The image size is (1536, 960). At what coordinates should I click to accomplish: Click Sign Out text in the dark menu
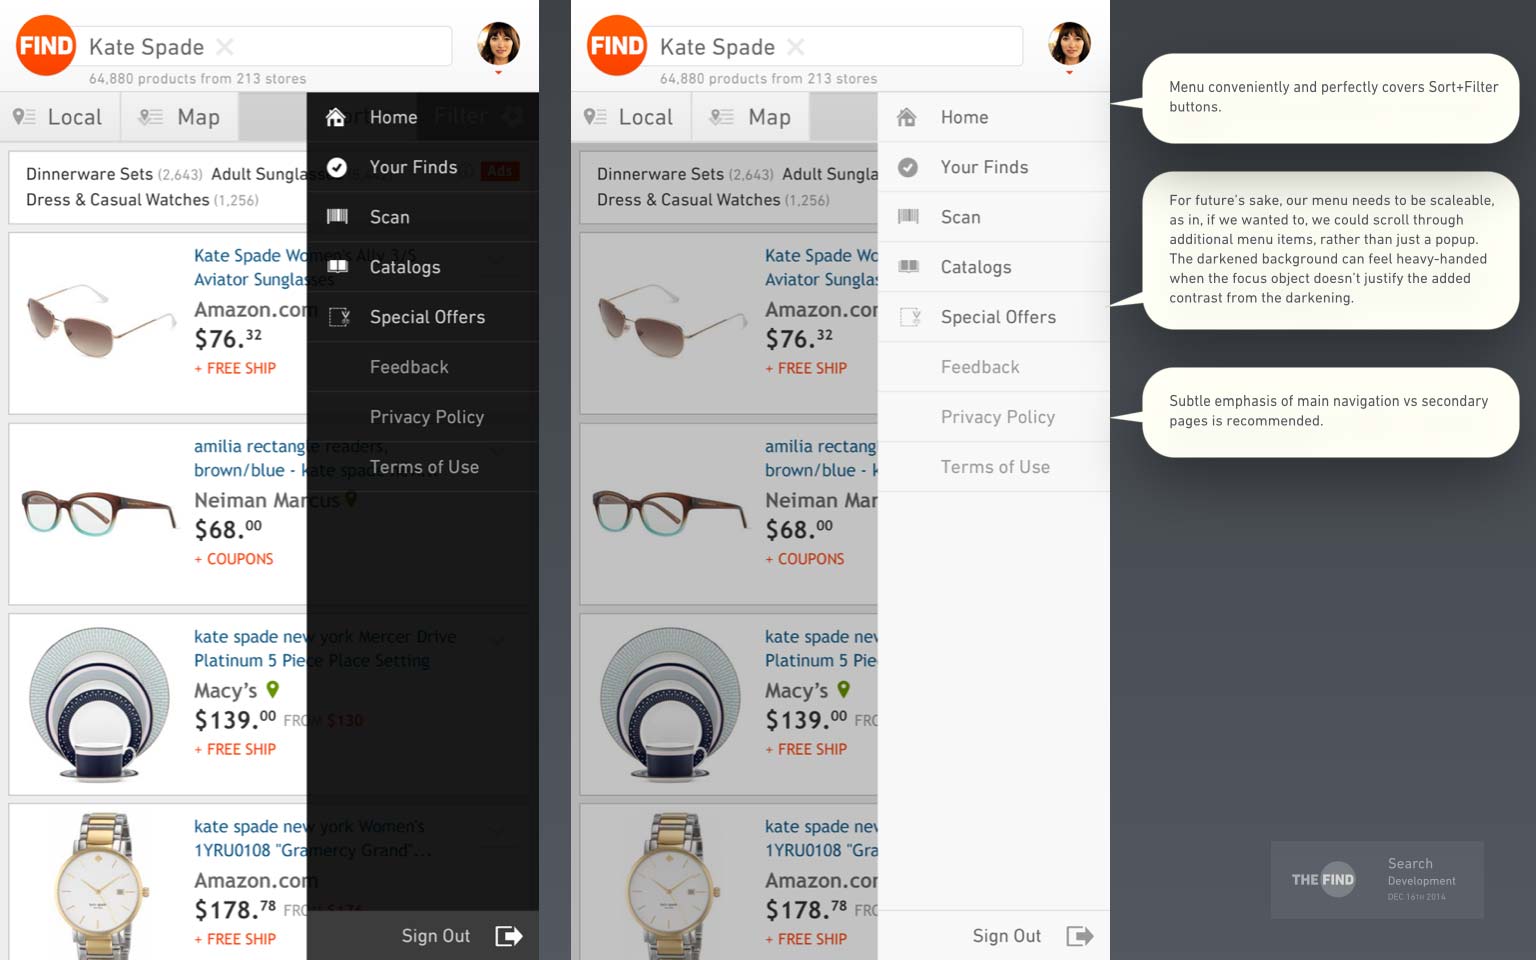coord(435,936)
